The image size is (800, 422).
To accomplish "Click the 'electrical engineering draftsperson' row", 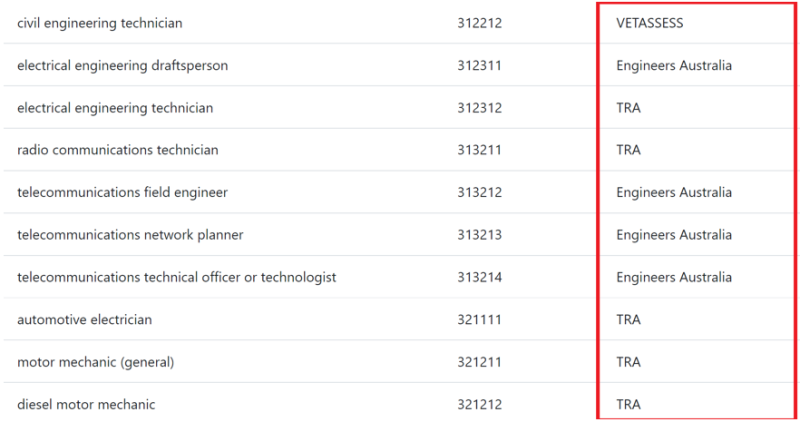I will point(122,65).
